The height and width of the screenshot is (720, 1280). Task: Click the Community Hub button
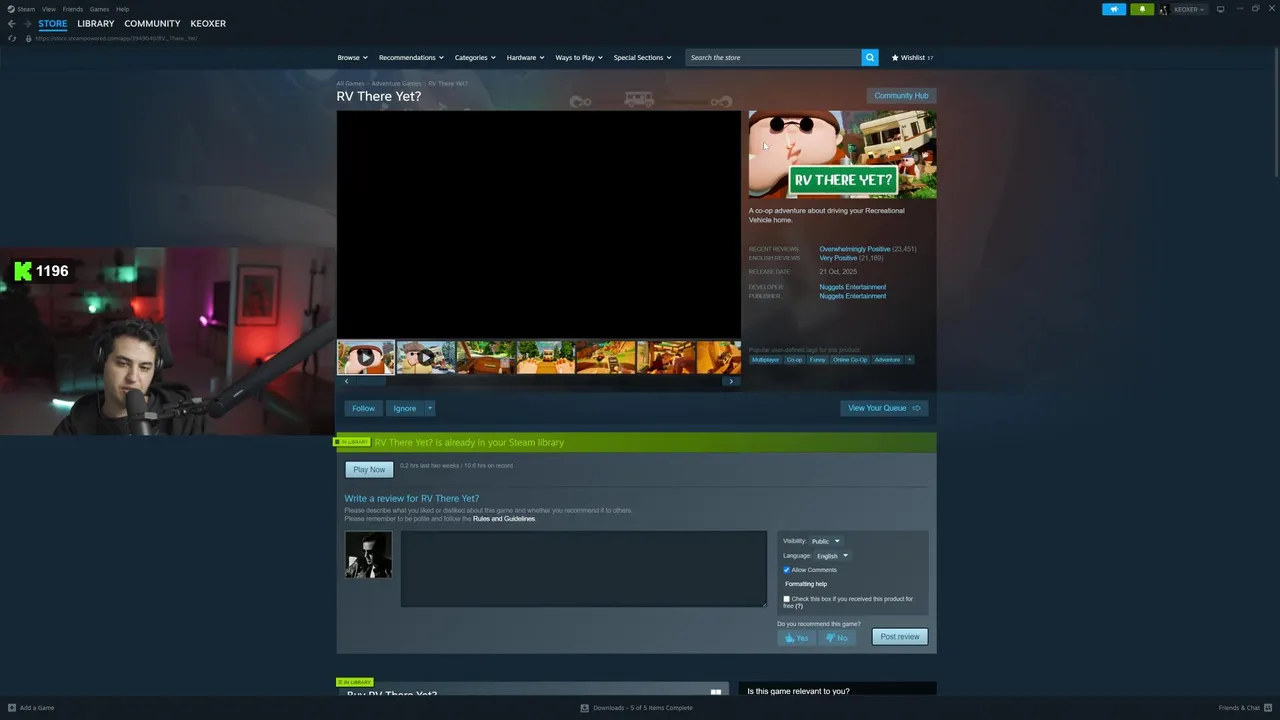[901, 96]
